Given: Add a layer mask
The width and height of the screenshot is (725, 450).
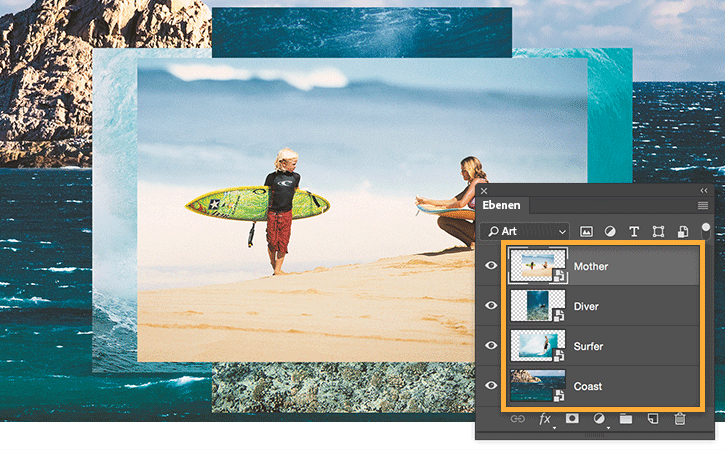Looking at the screenshot, I should pos(572,419).
